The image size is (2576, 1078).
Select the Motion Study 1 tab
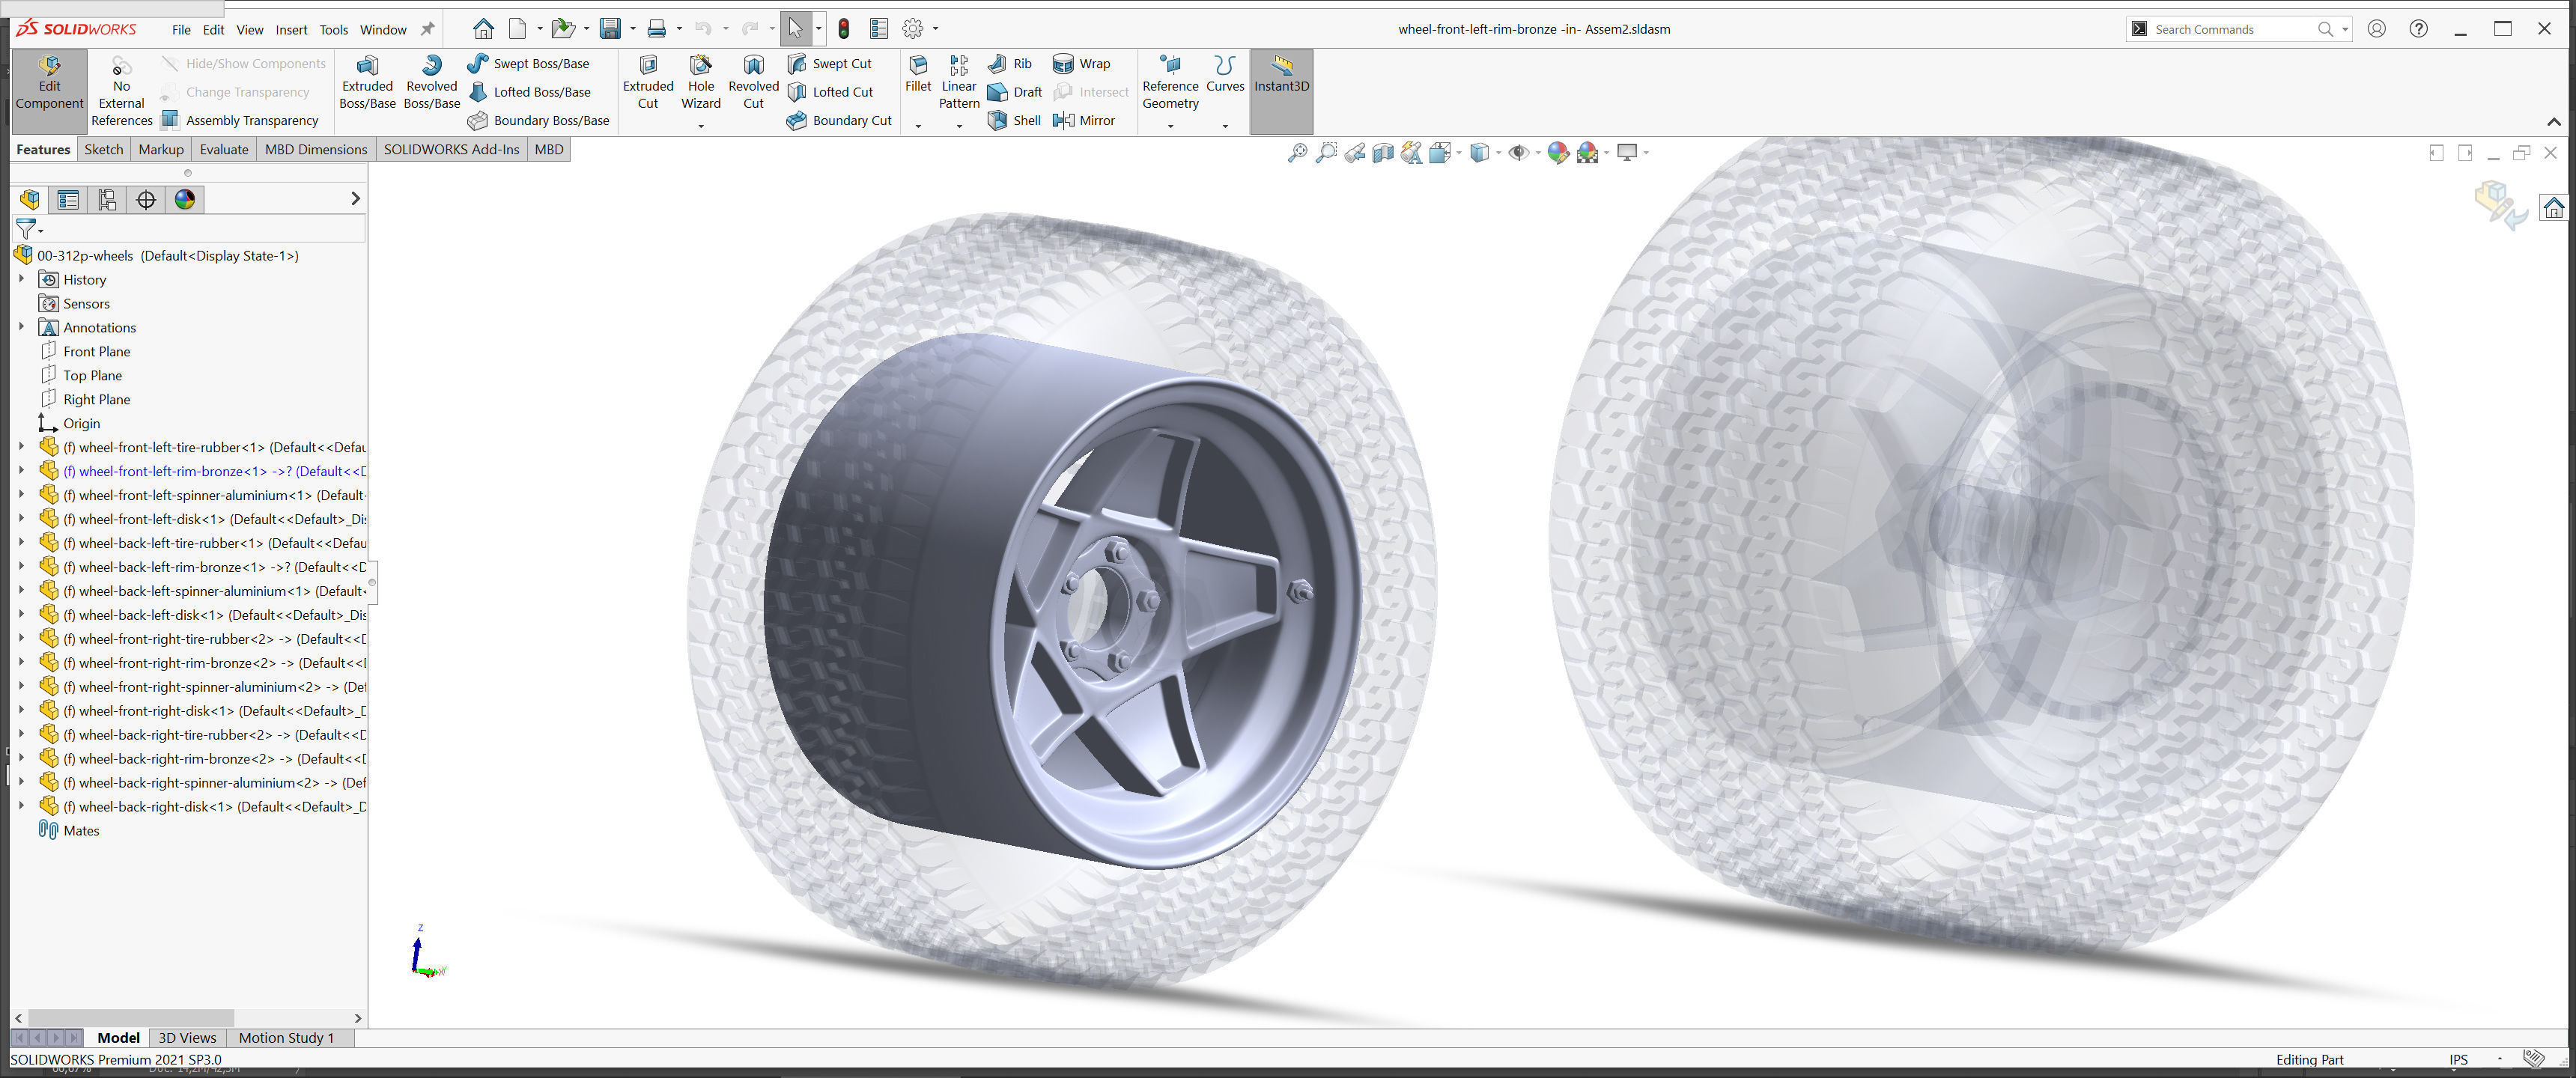click(285, 1037)
